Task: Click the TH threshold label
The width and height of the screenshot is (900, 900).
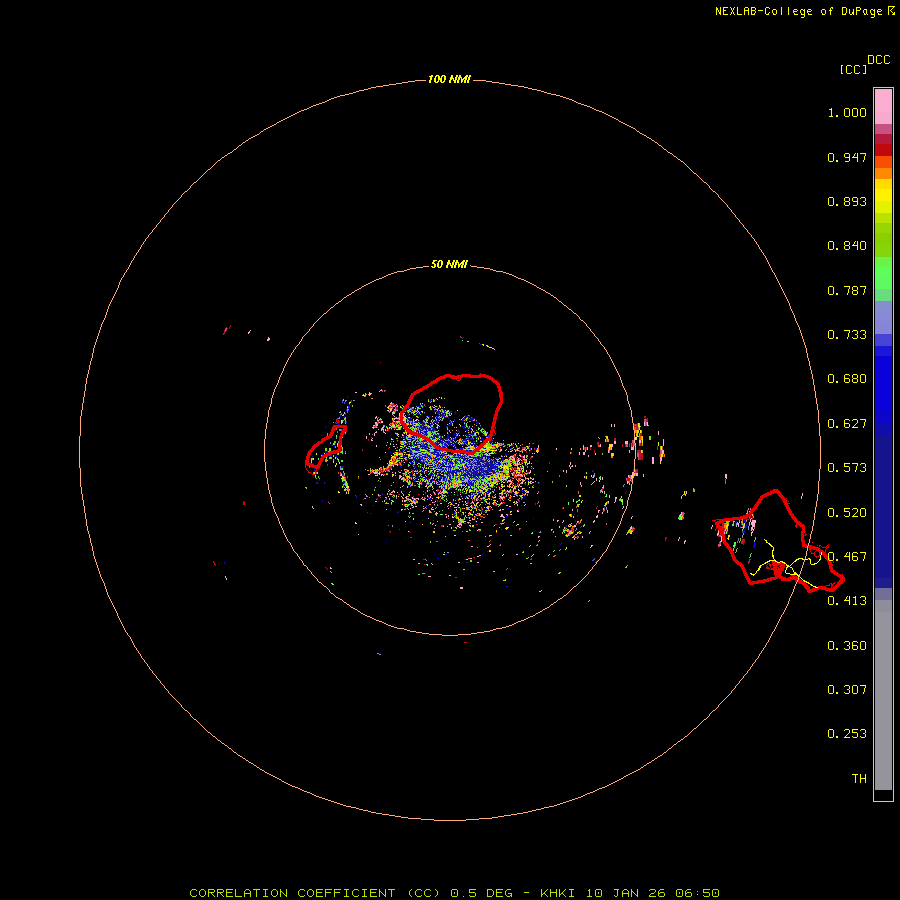Action: click(x=859, y=779)
